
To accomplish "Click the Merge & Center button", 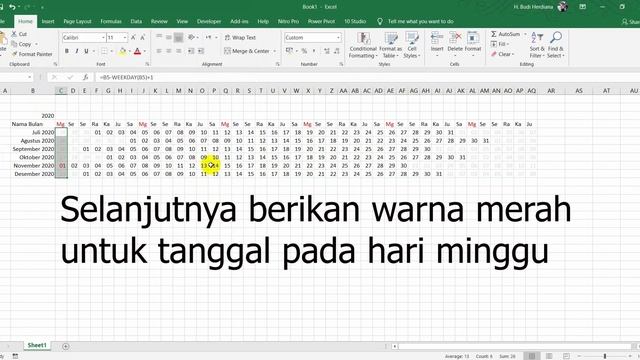I will (x=247, y=51).
